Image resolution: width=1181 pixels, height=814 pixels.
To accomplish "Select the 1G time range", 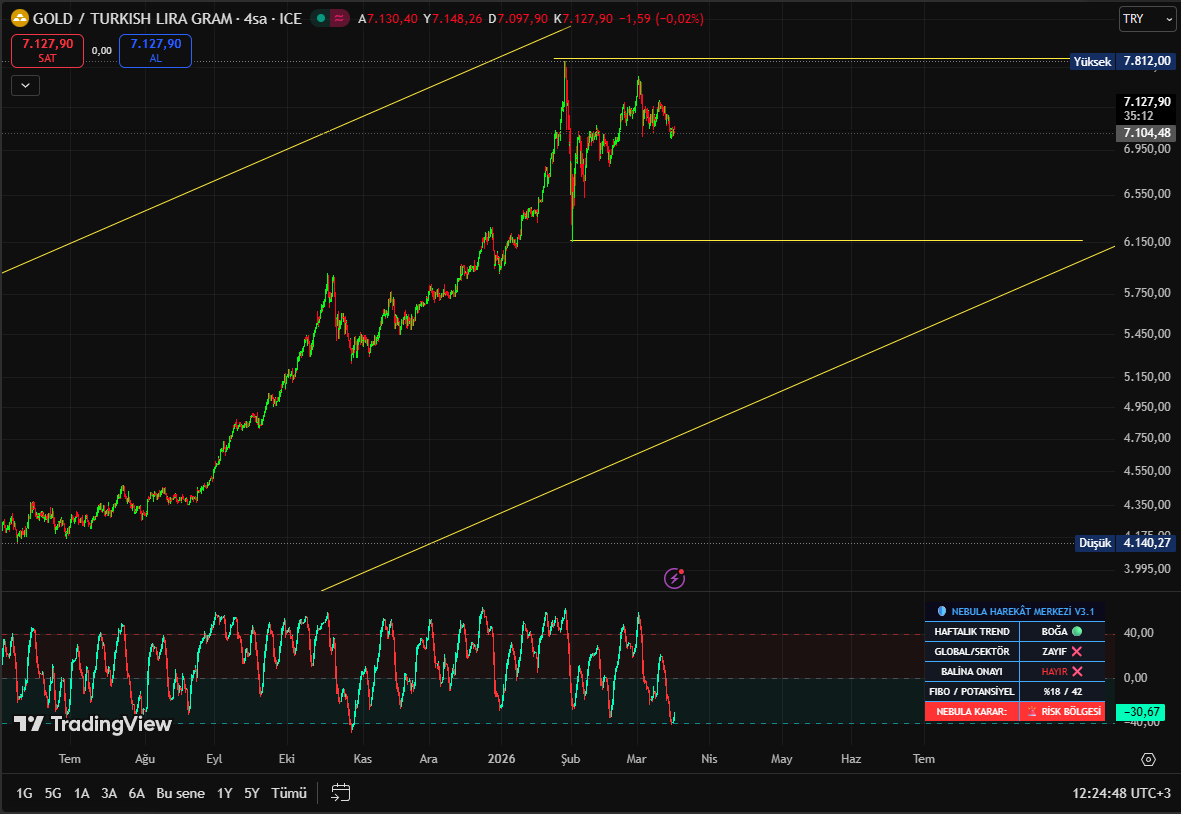I will click(x=24, y=793).
